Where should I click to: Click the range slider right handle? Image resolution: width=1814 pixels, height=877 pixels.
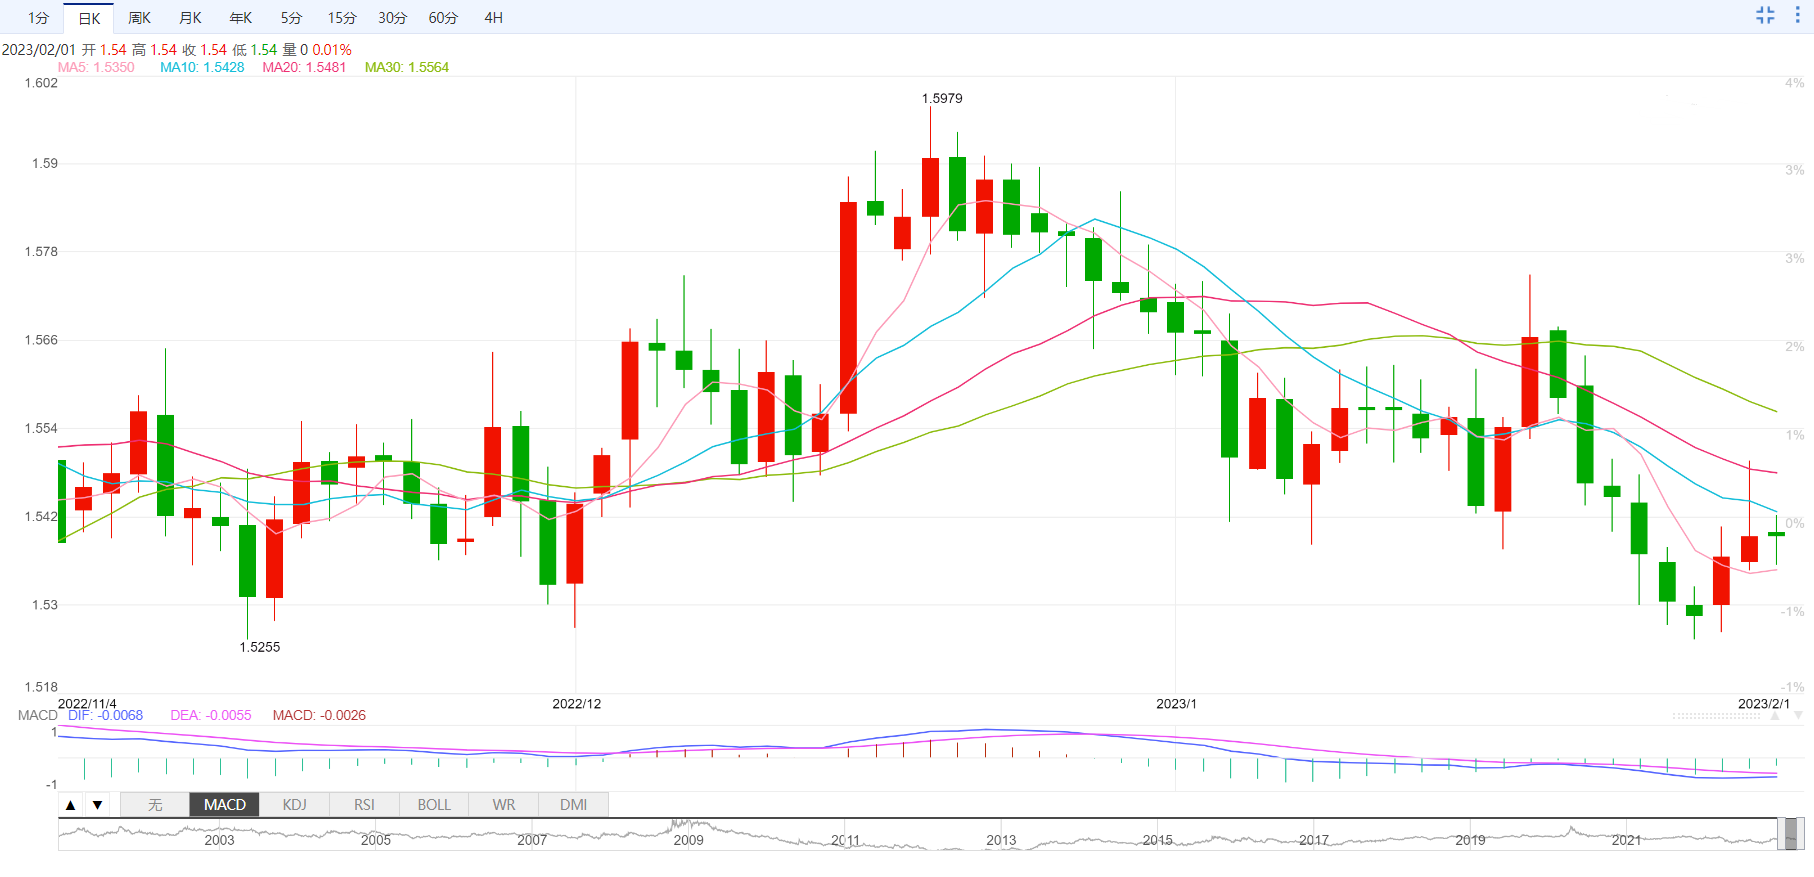(x=1800, y=834)
